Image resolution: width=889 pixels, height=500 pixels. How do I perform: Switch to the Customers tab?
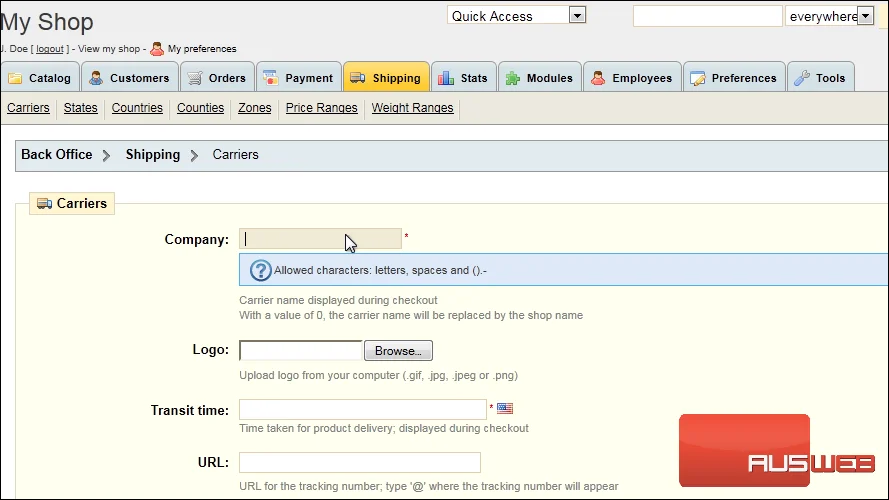(x=130, y=77)
